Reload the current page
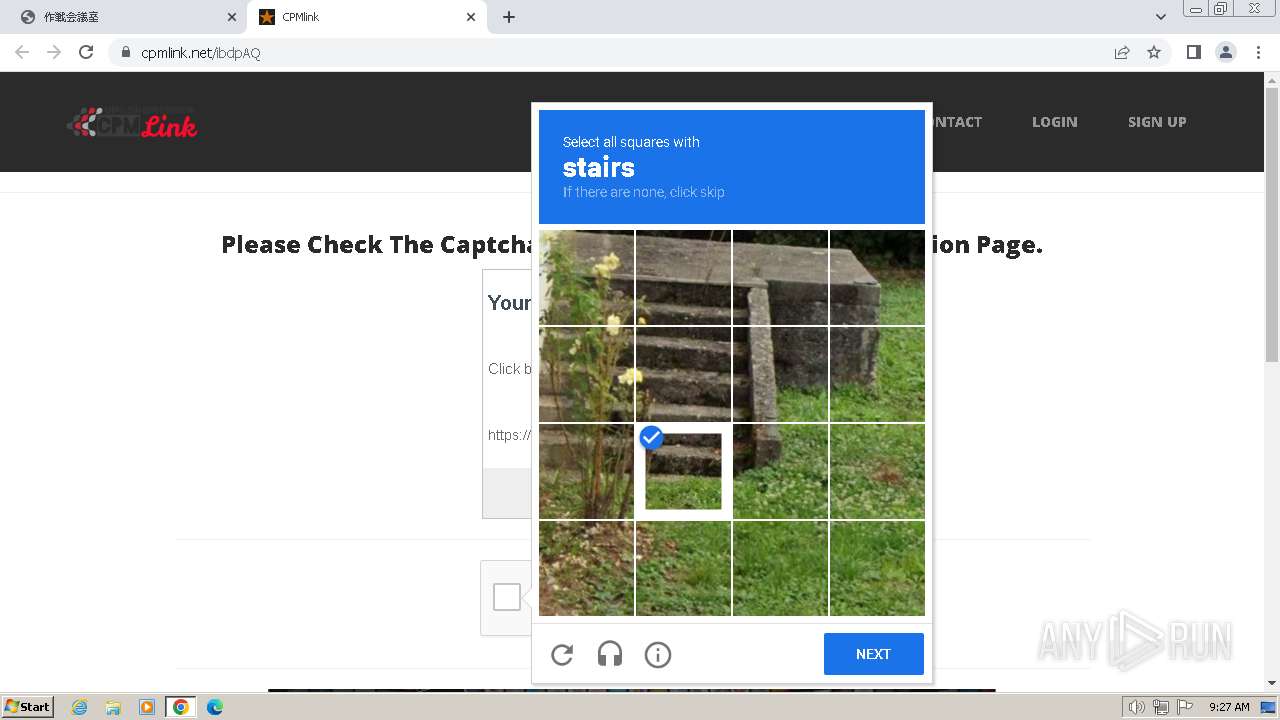 click(86, 52)
